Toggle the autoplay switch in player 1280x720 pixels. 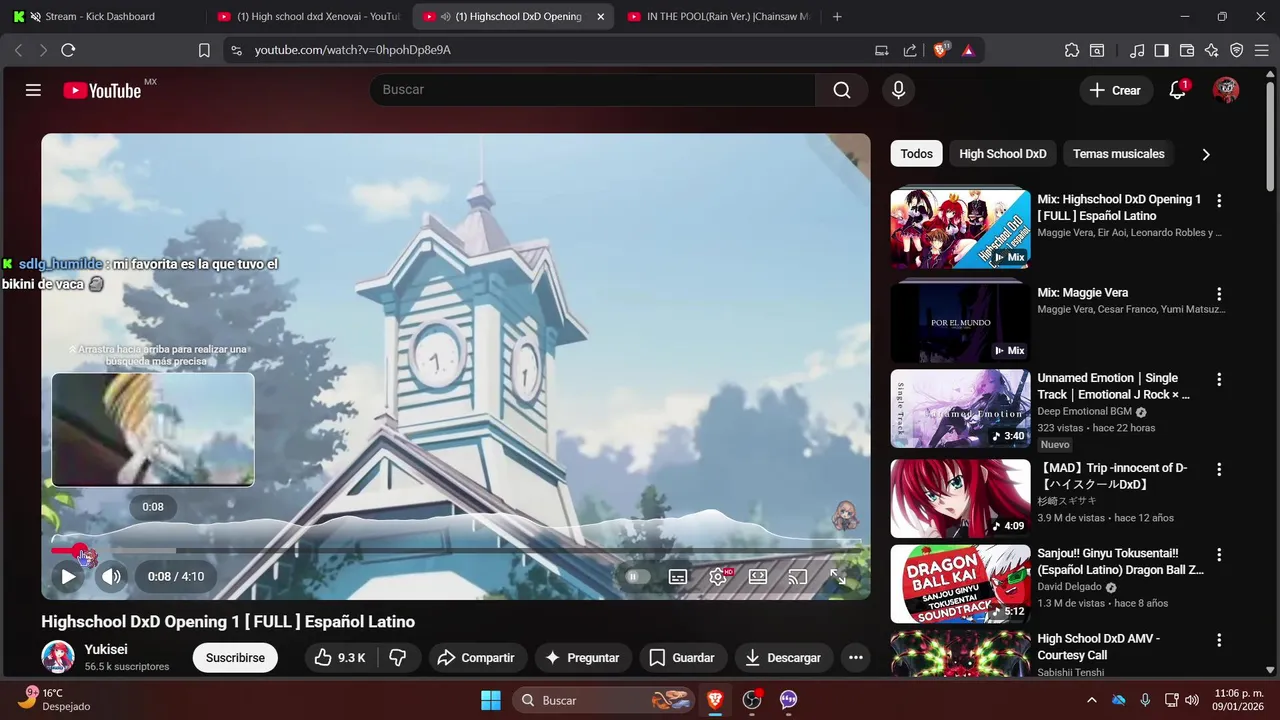pos(636,576)
